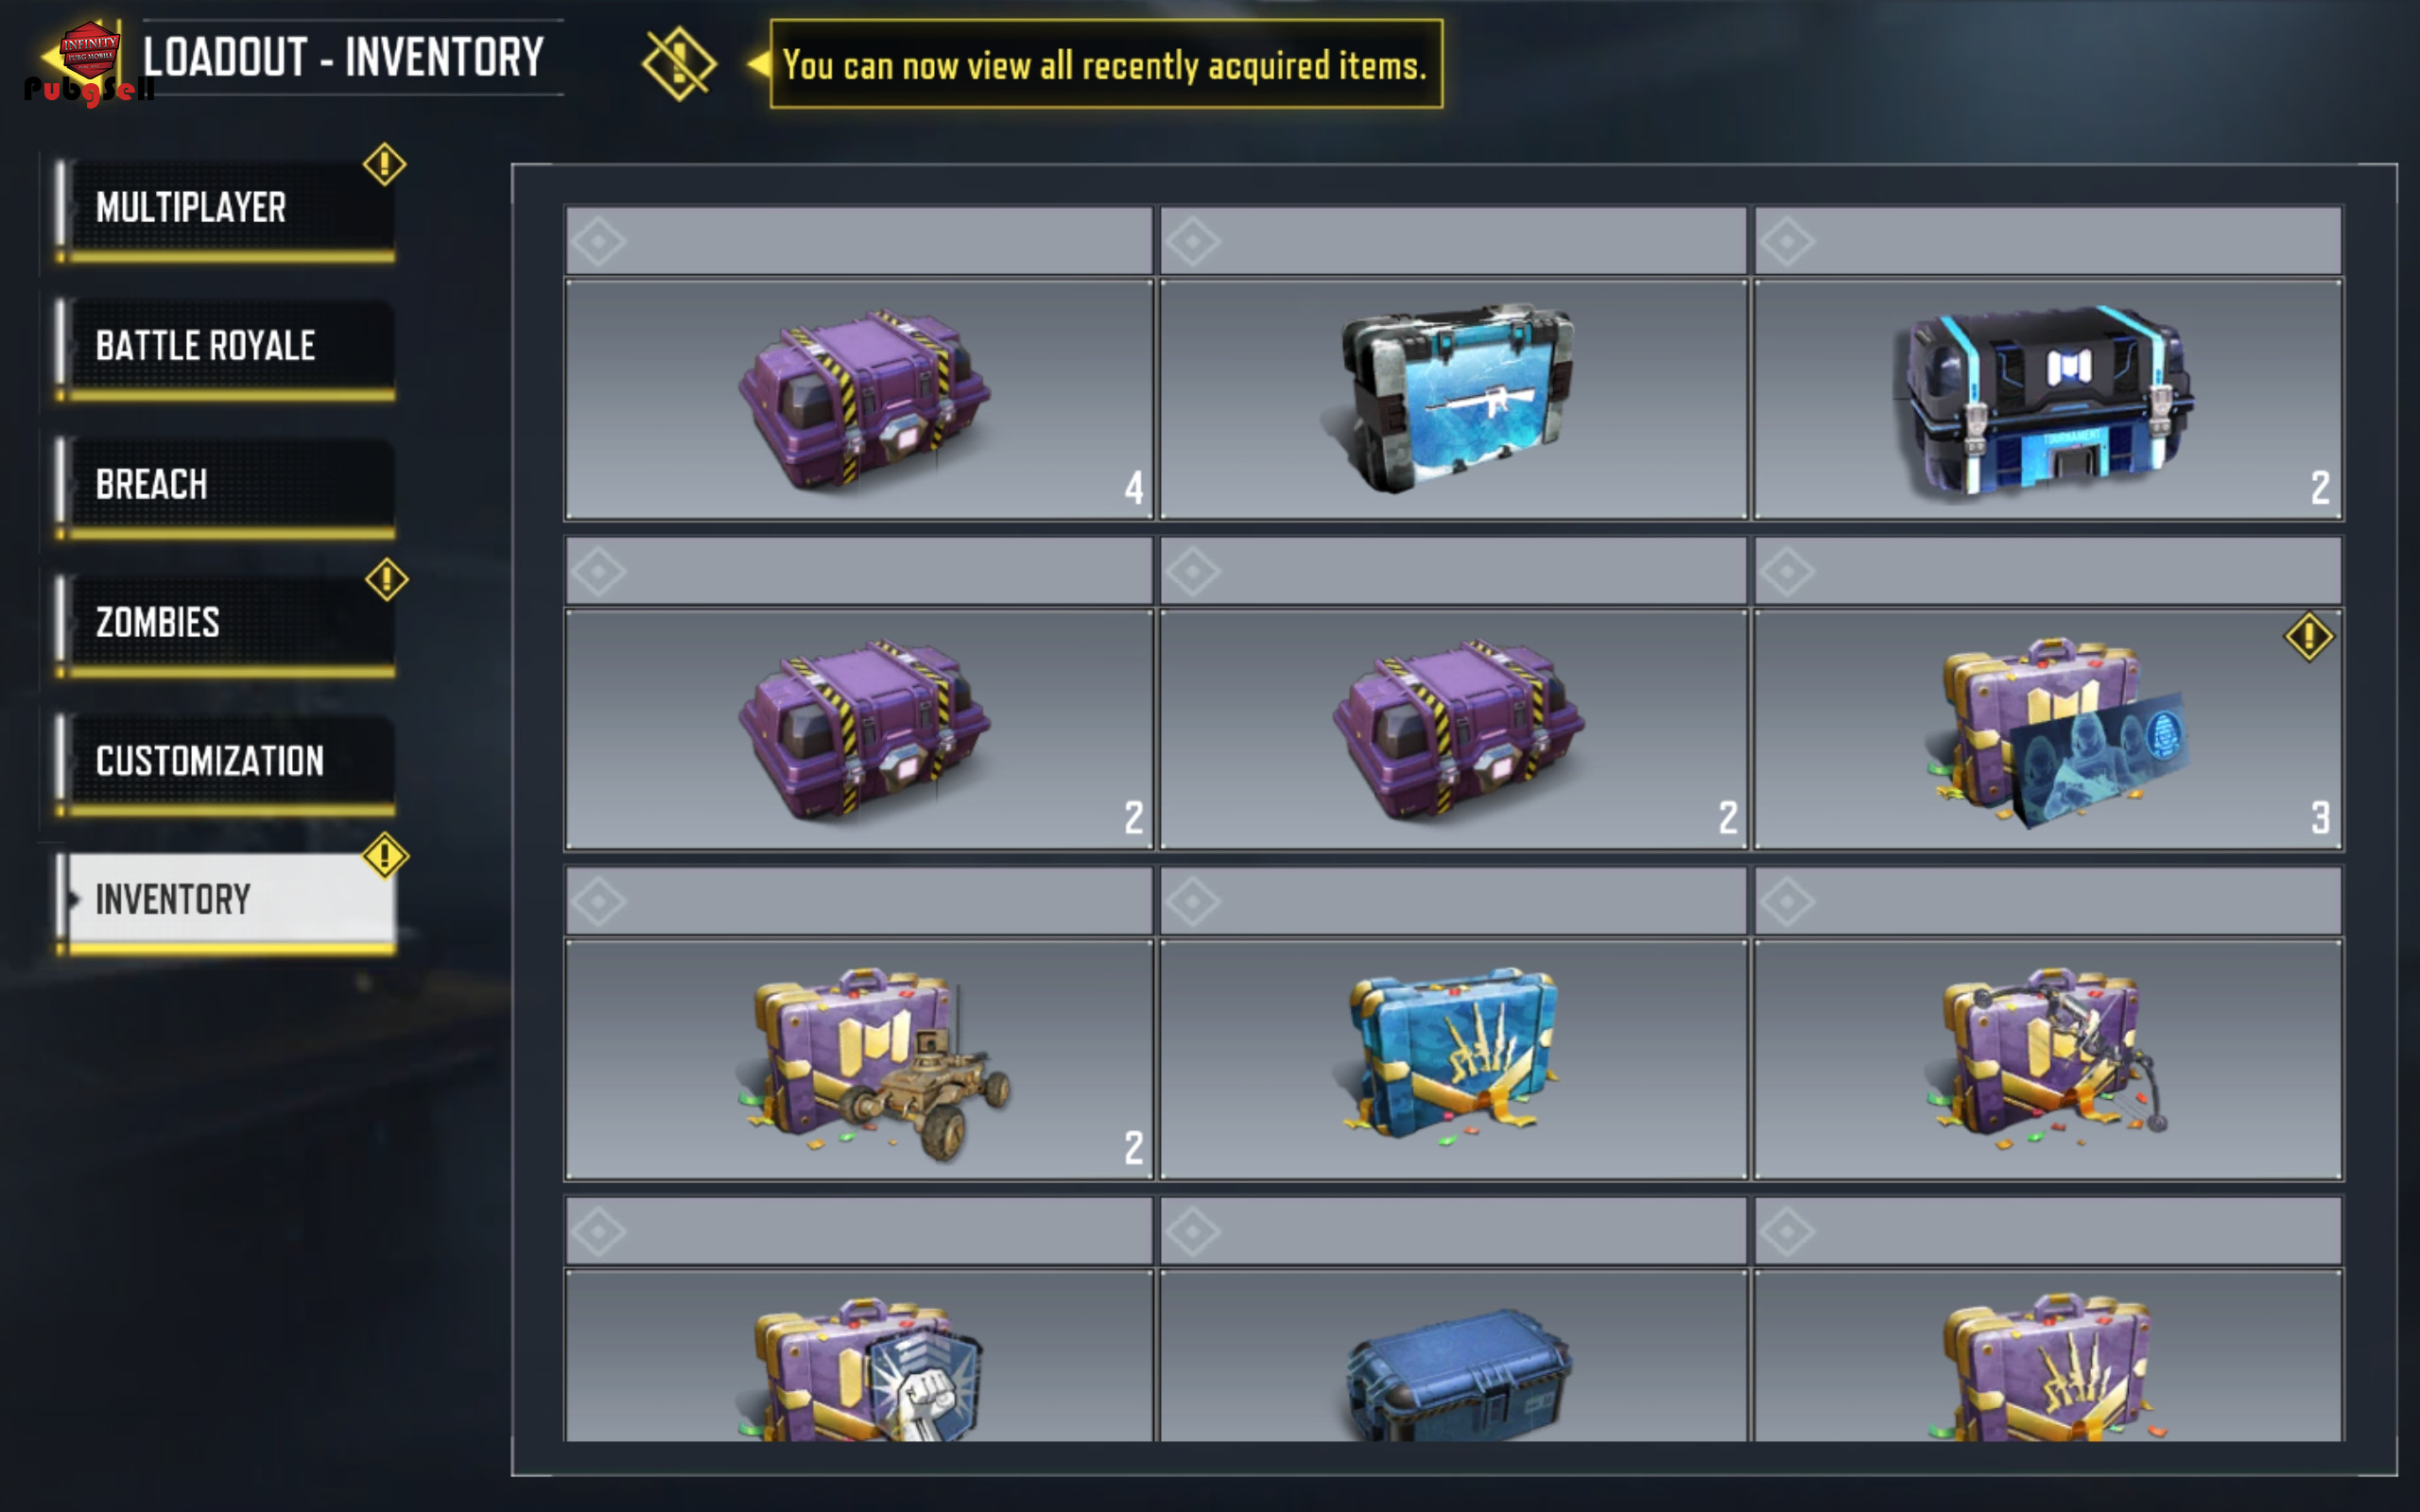Choose the purple case with calling card

[2048, 729]
